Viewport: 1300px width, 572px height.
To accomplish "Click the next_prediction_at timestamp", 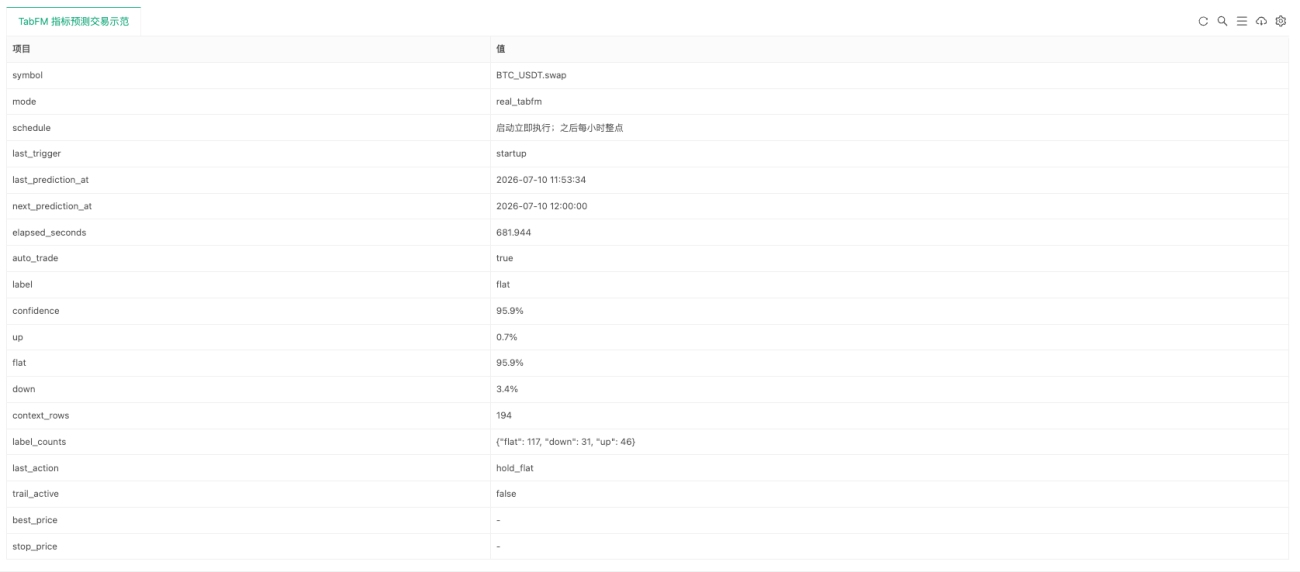I will point(541,206).
